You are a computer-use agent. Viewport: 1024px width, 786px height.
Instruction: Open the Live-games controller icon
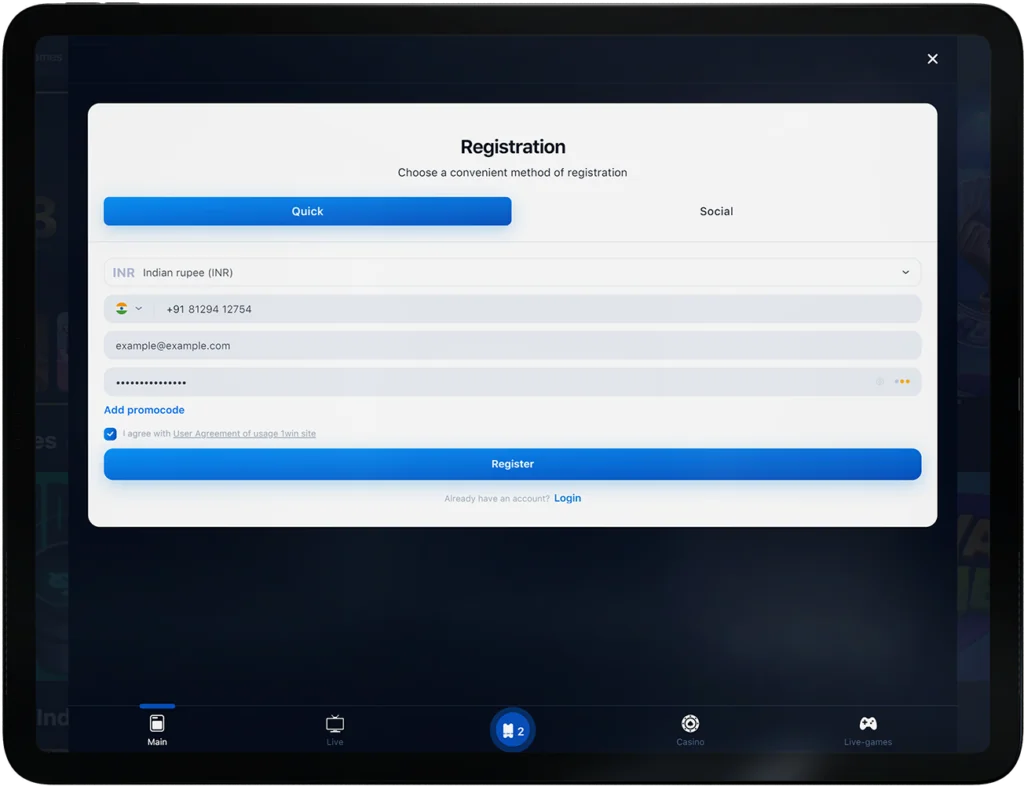868,723
